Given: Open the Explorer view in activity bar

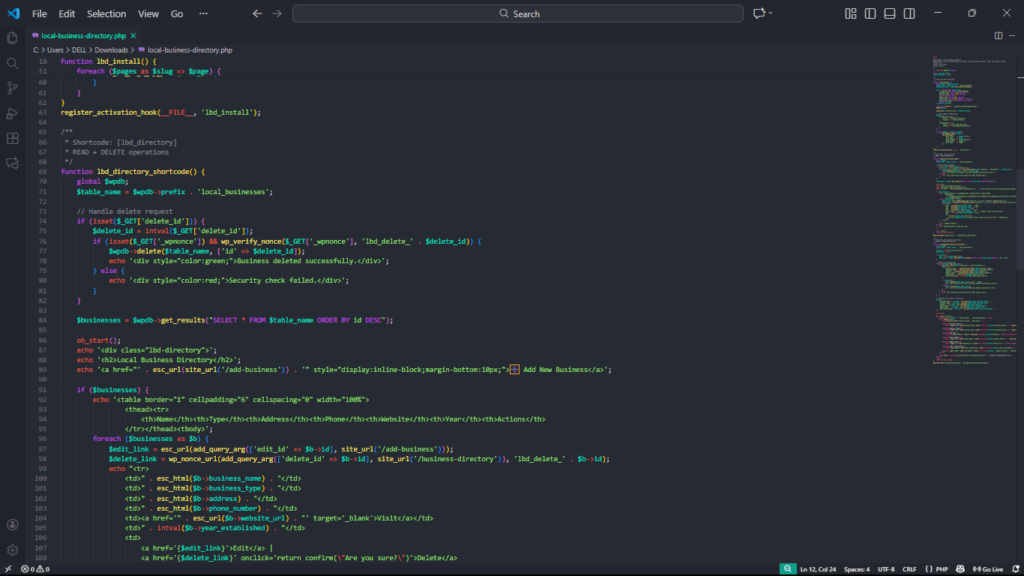Looking at the screenshot, I should click(13, 38).
